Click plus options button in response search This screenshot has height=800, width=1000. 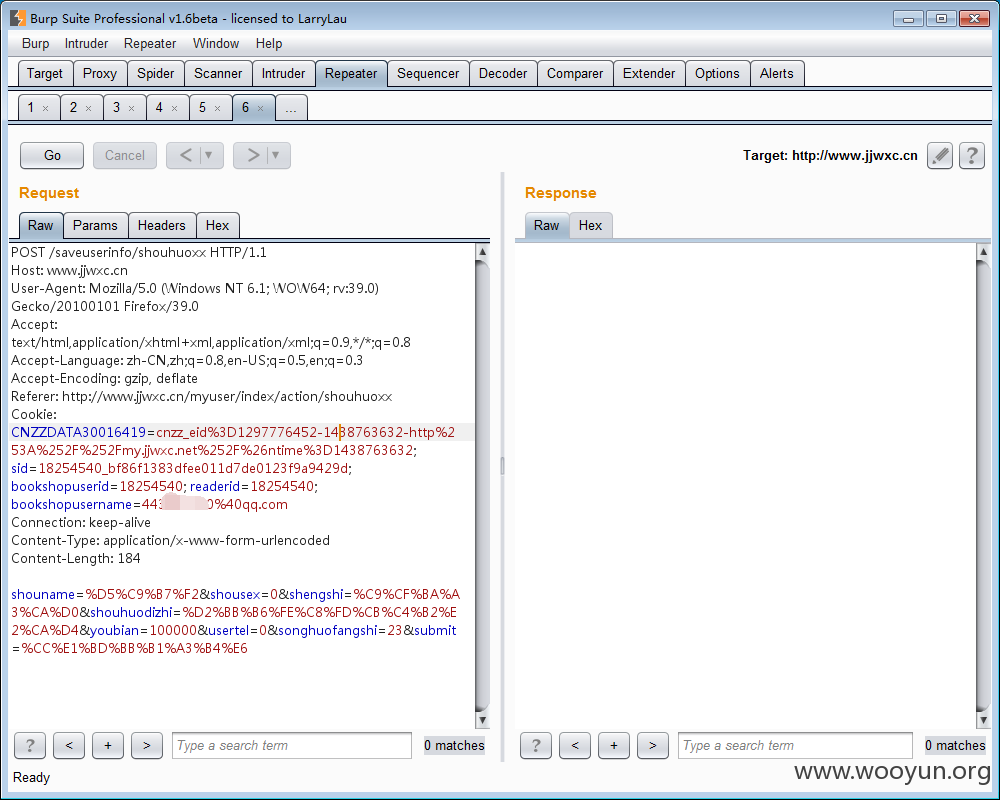[x=614, y=745]
